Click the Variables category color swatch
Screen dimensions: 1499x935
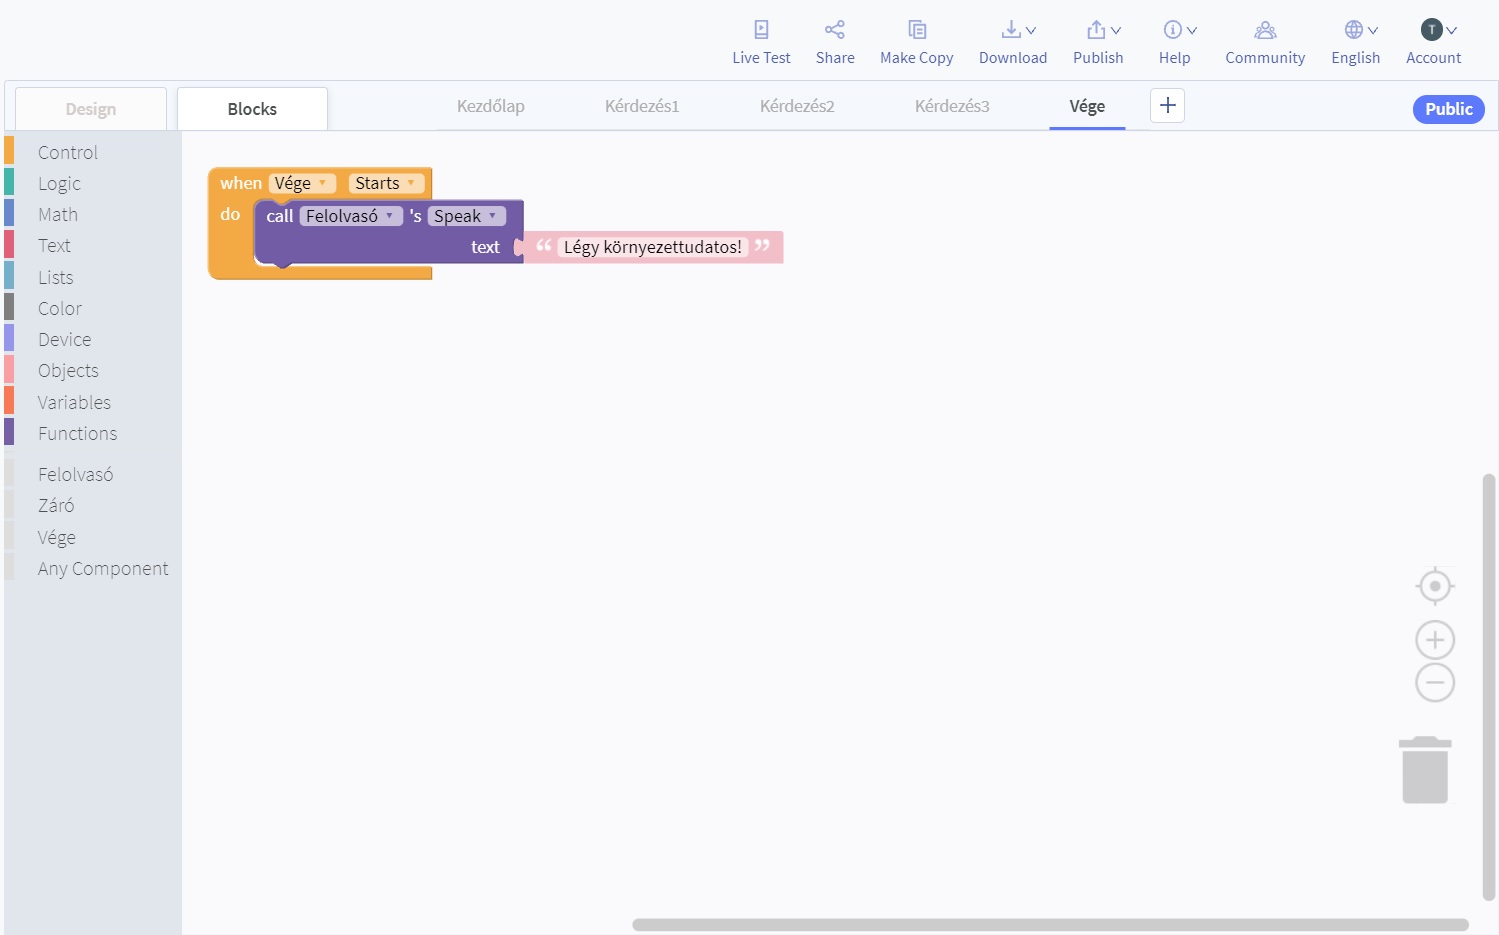pyautogui.click(x=9, y=402)
